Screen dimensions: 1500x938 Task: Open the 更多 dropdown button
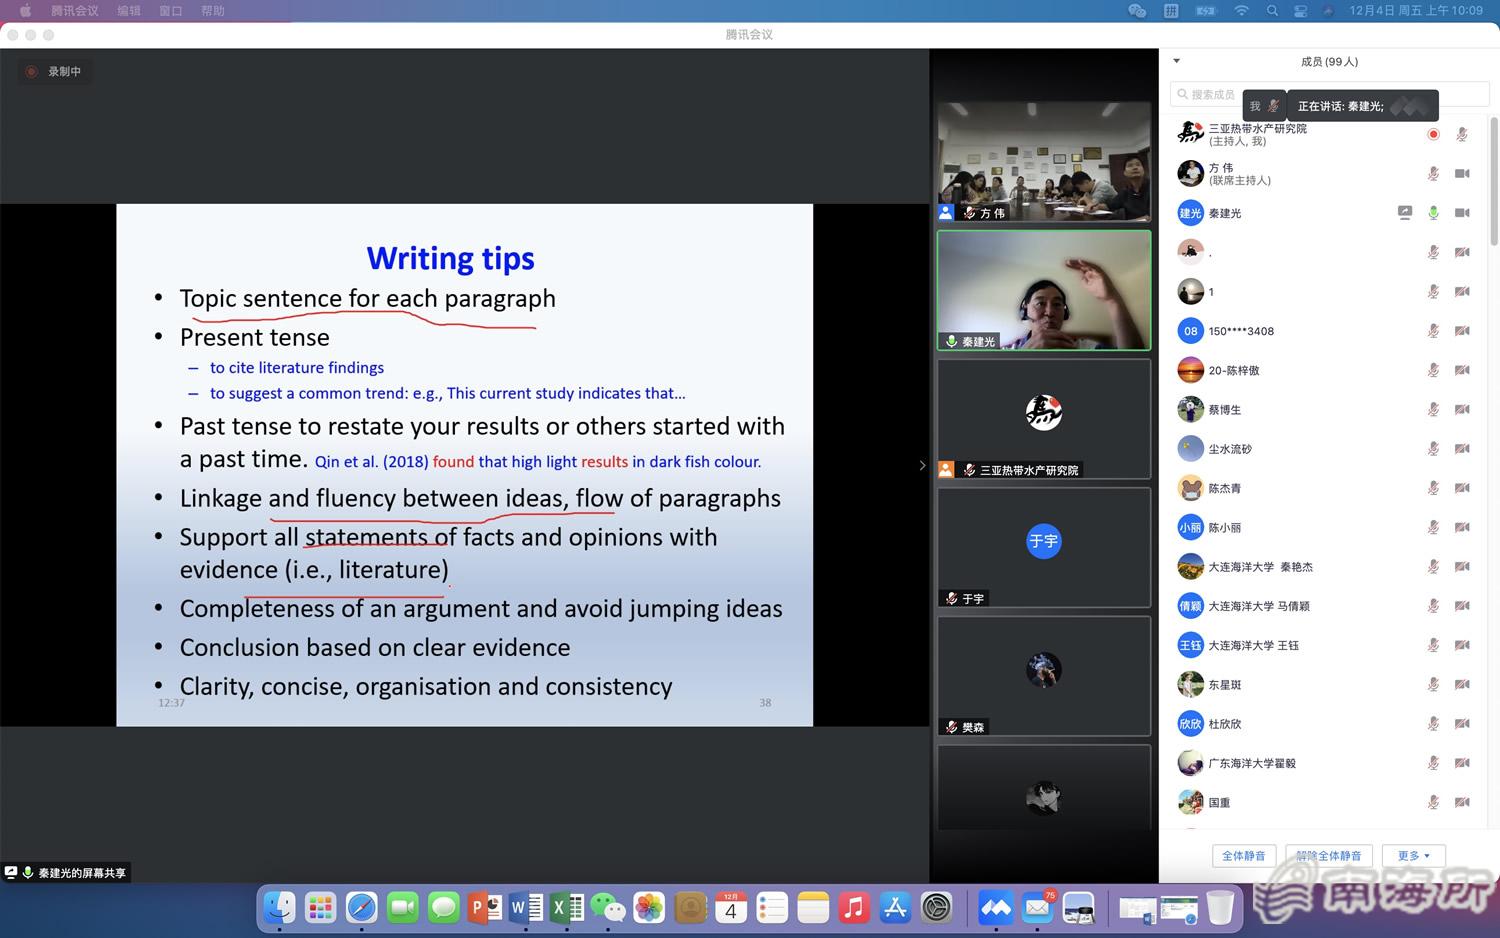tap(1413, 856)
